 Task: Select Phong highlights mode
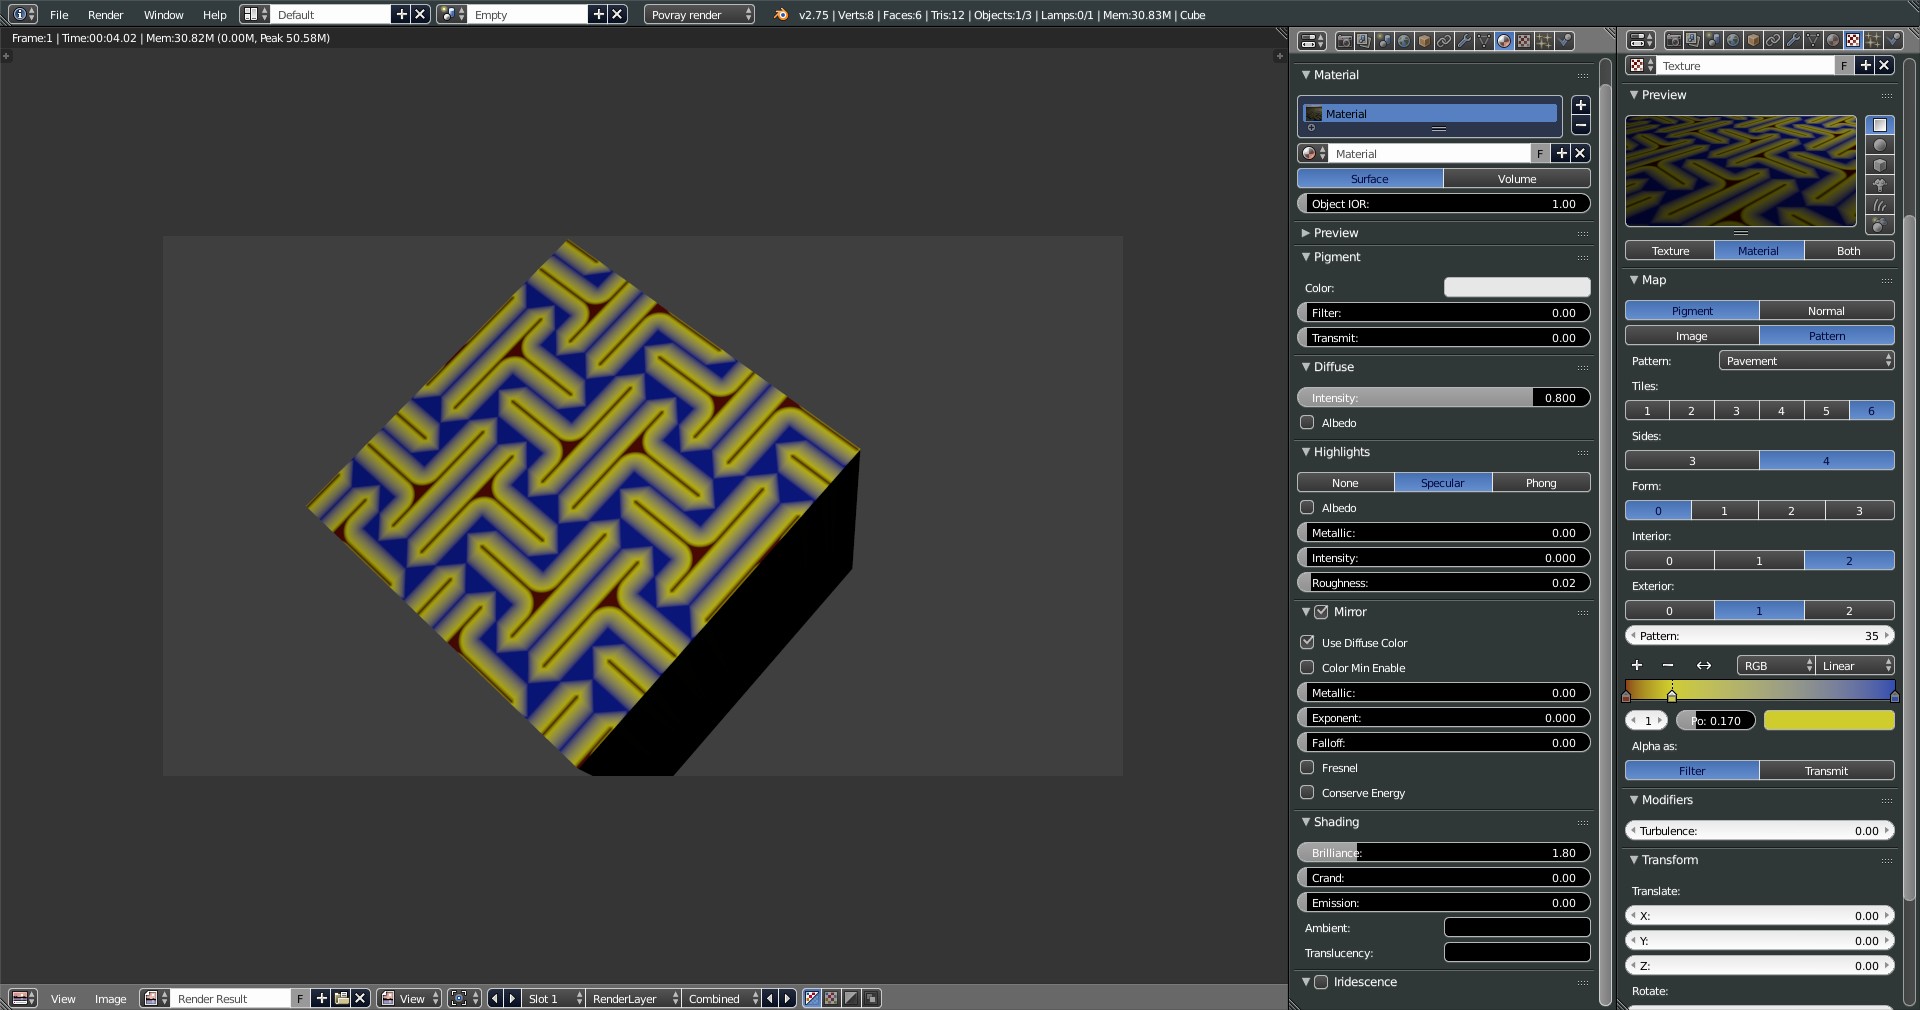tap(1540, 483)
